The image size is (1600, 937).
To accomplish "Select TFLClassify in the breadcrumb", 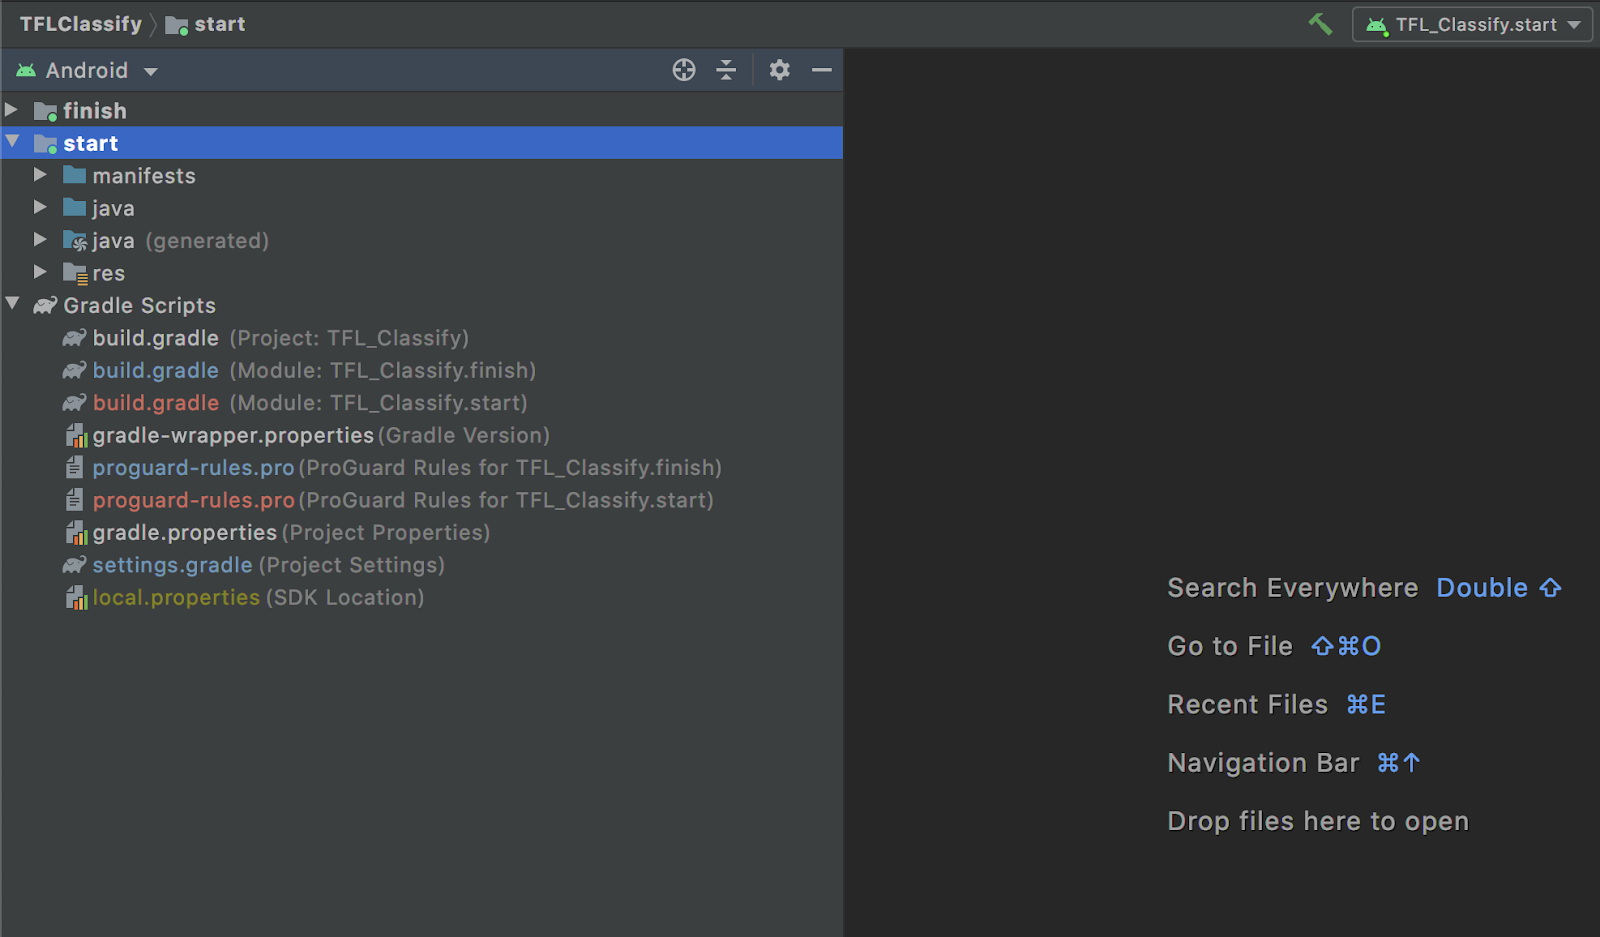I will pos(81,24).
